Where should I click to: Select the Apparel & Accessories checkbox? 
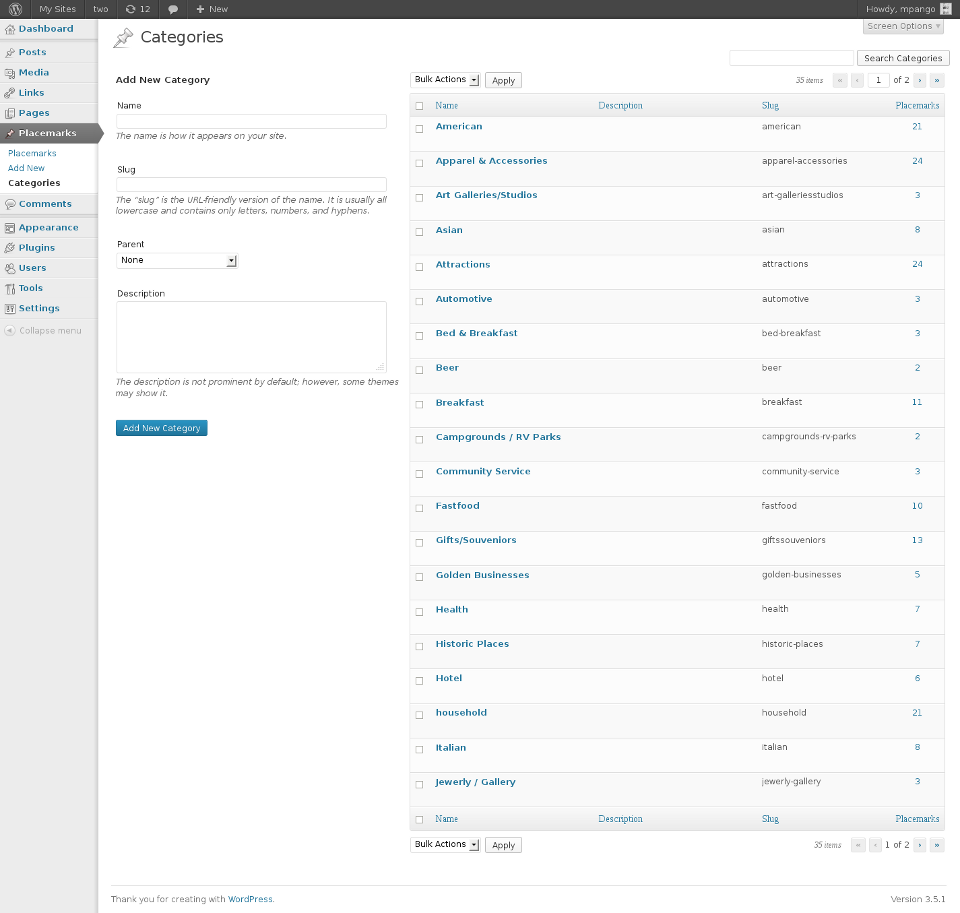[419, 163]
